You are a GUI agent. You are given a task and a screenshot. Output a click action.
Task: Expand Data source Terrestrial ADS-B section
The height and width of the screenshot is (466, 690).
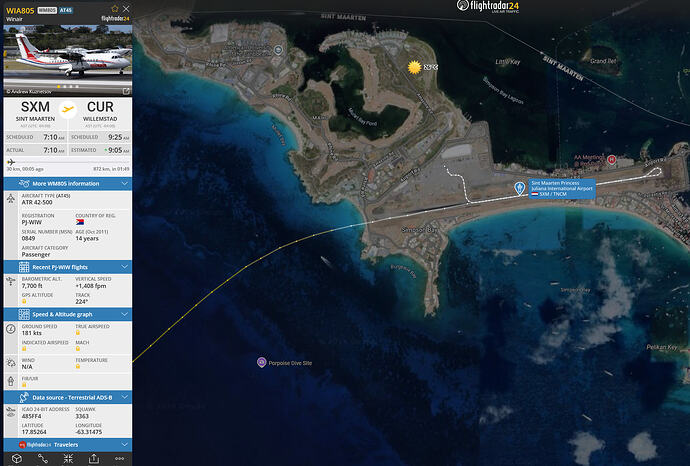click(x=68, y=397)
